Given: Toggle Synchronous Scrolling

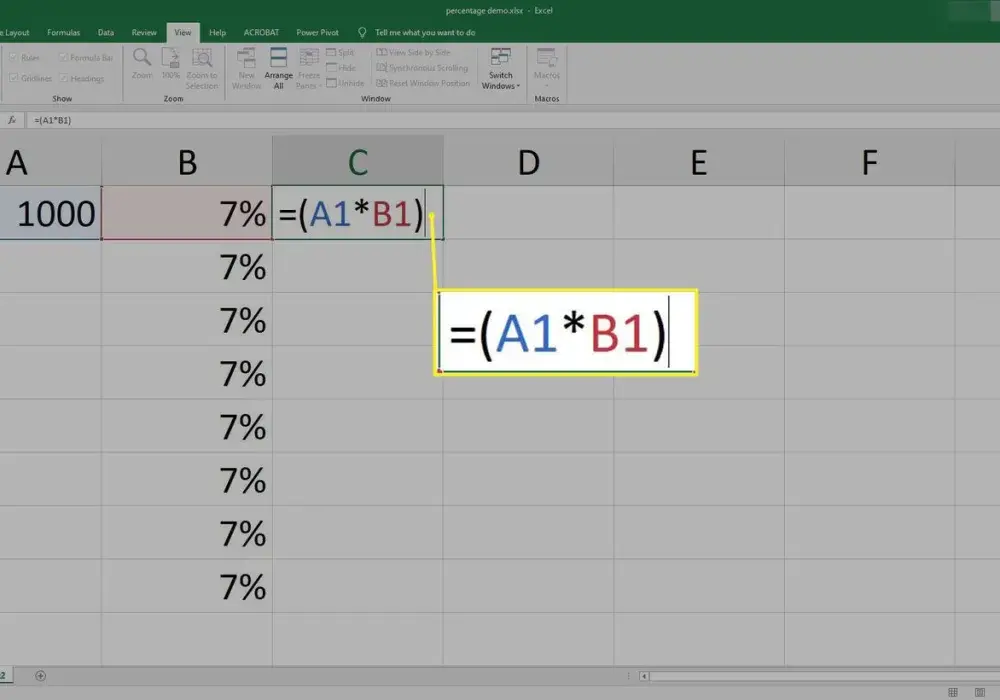Looking at the screenshot, I should (422, 68).
